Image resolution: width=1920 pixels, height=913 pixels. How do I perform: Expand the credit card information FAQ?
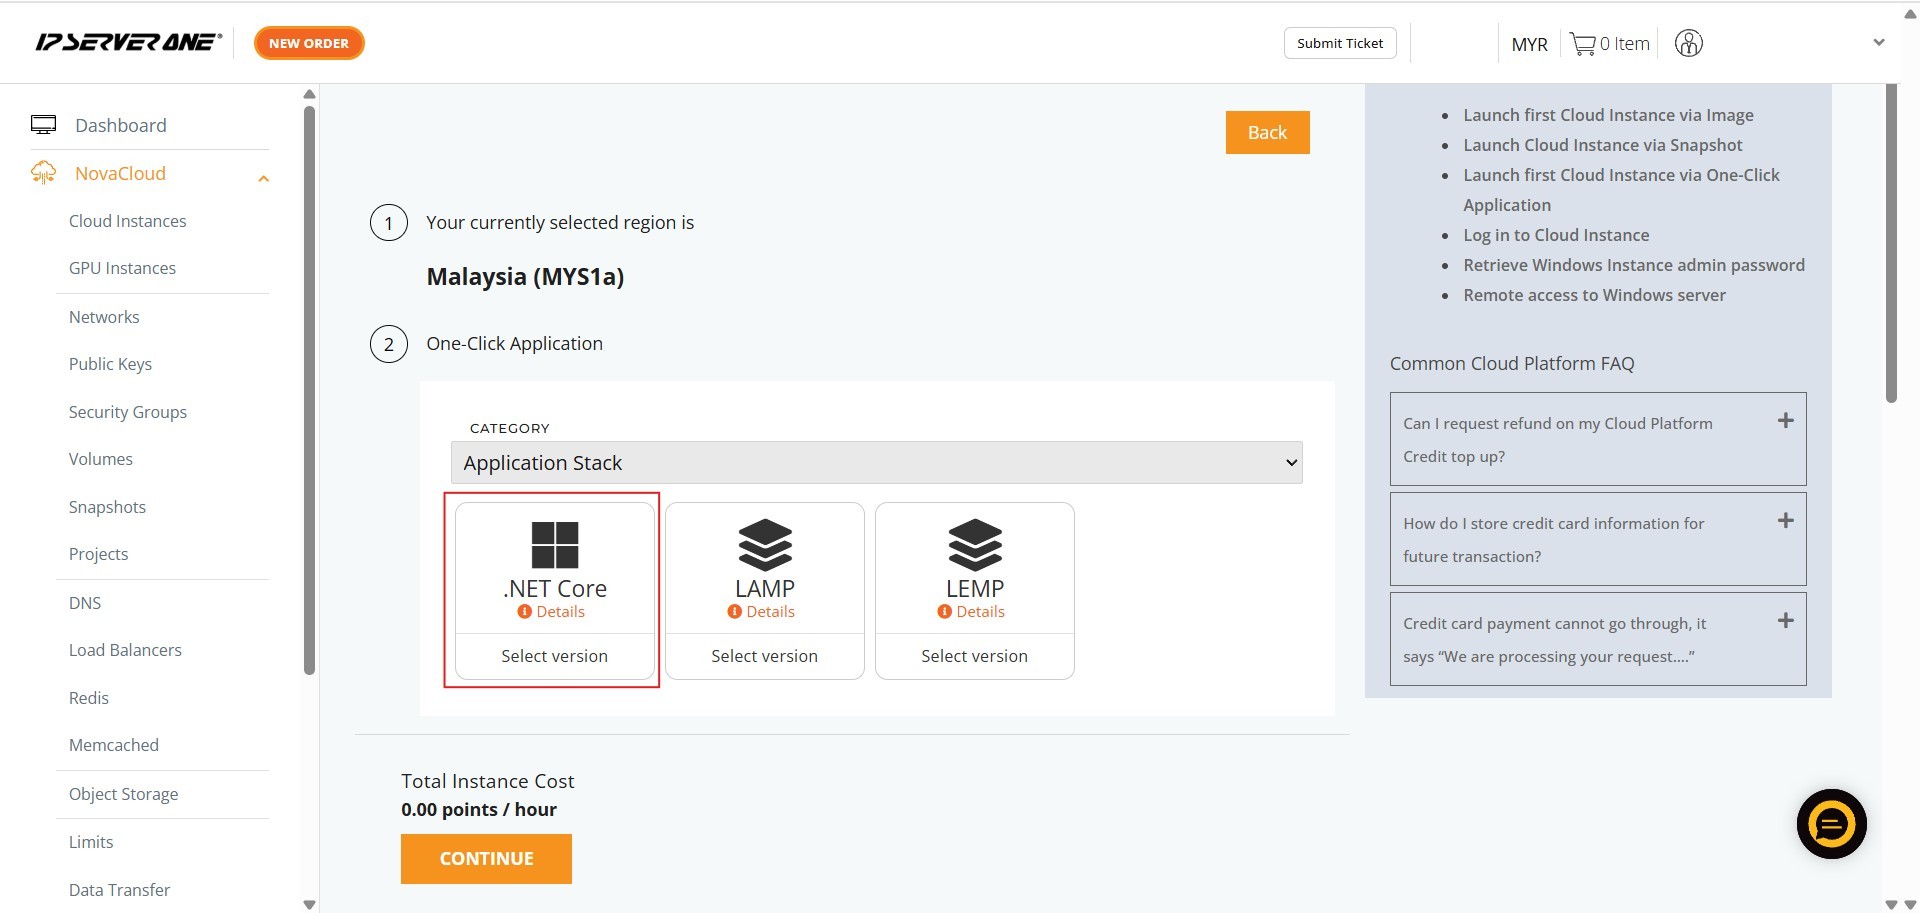click(1785, 521)
